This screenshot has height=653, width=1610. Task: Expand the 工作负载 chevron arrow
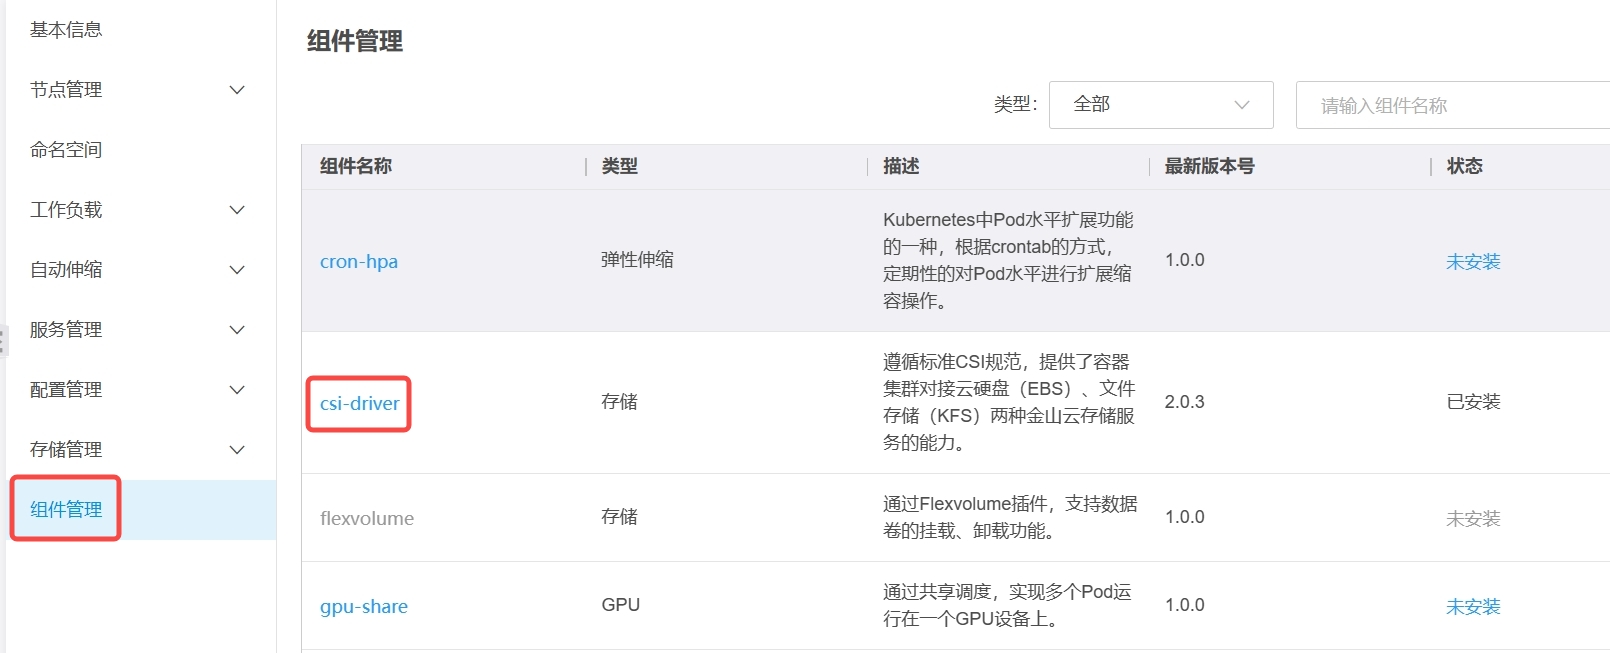click(237, 210)
